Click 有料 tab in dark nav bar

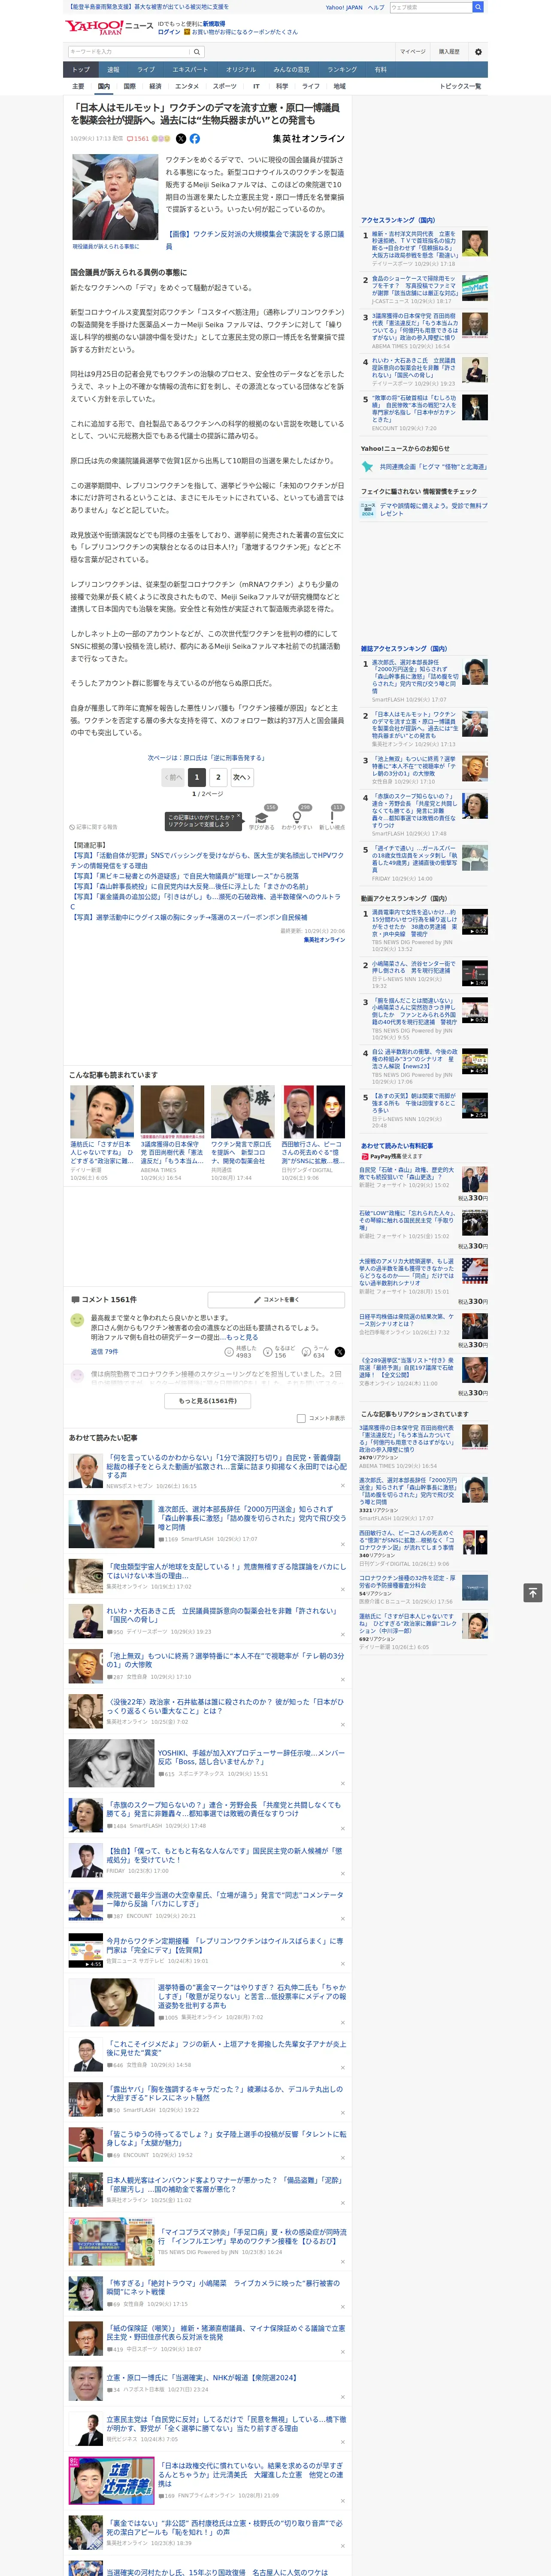[x=380, y=69]
